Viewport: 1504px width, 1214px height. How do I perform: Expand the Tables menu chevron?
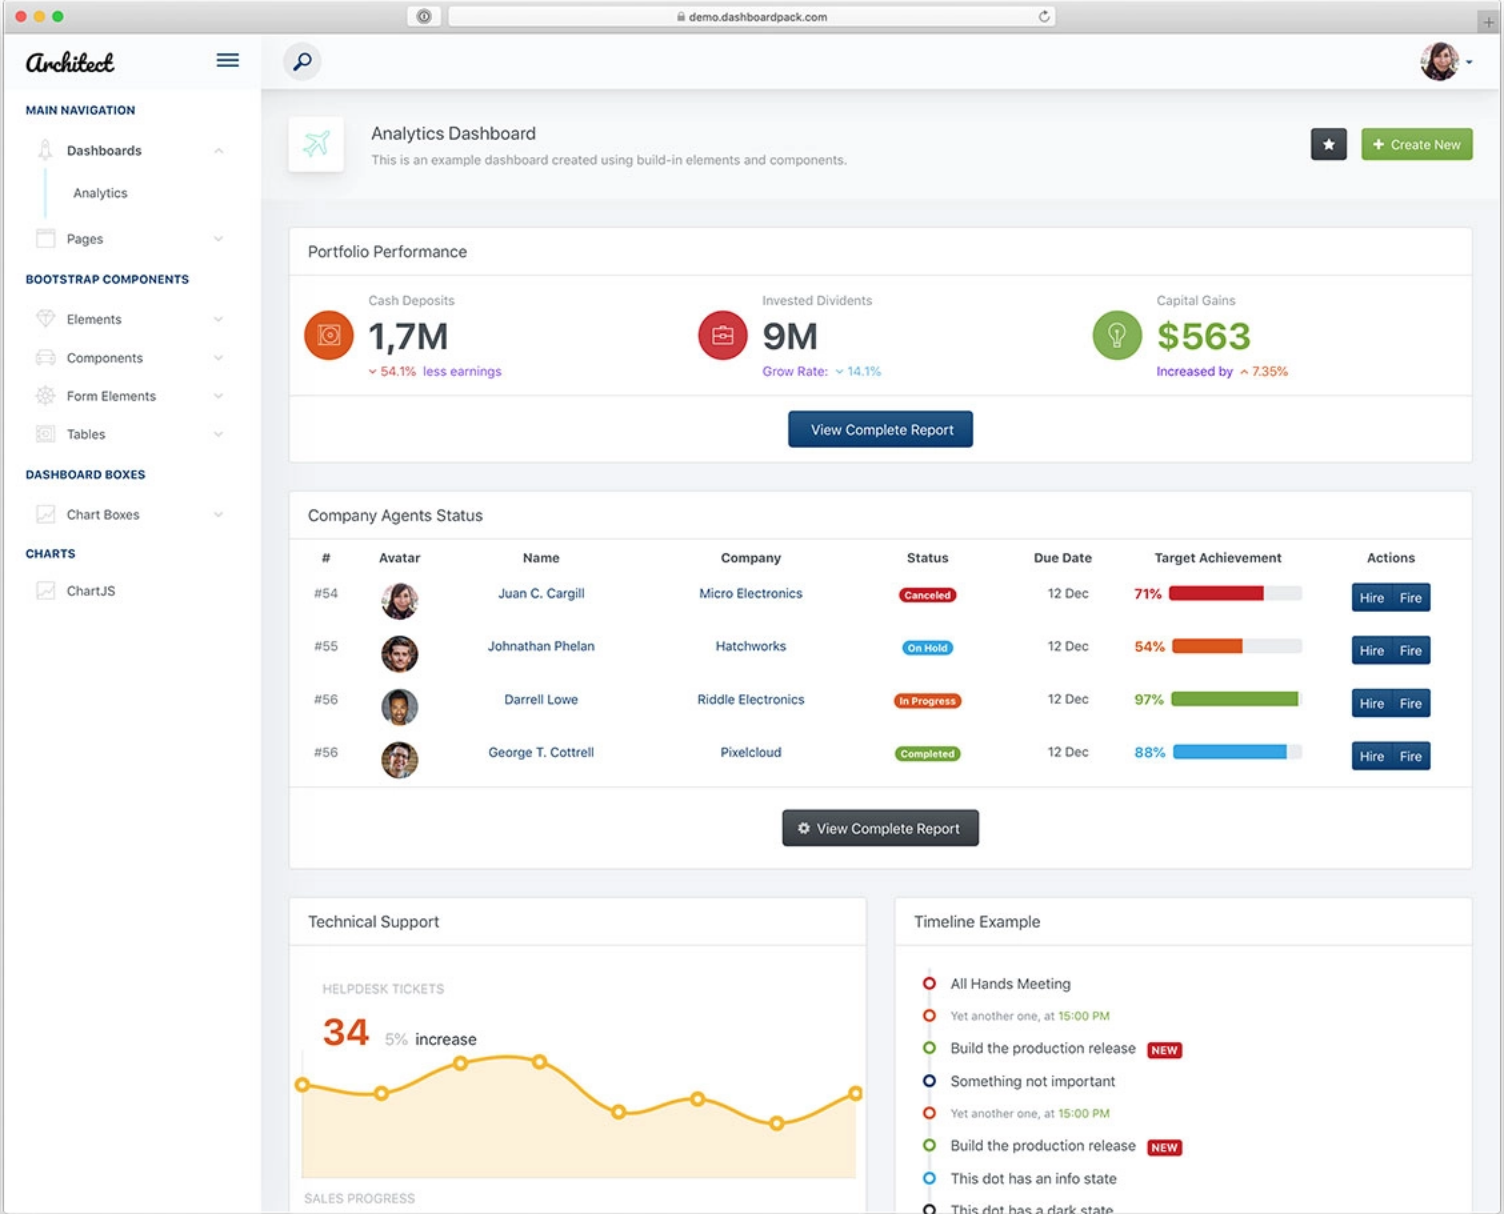point(218,434)
